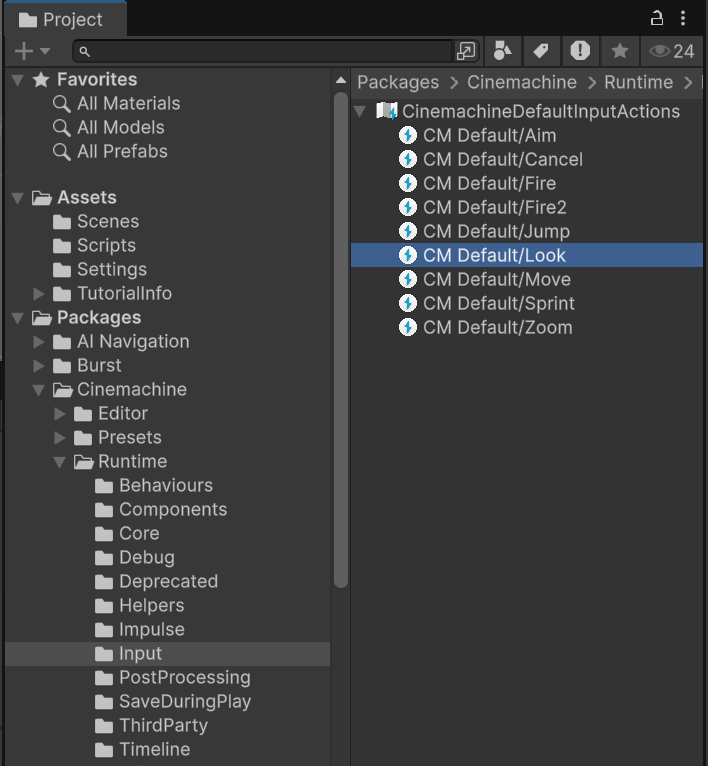
Task: Select the Project tab
Action: tap(62, 19)
